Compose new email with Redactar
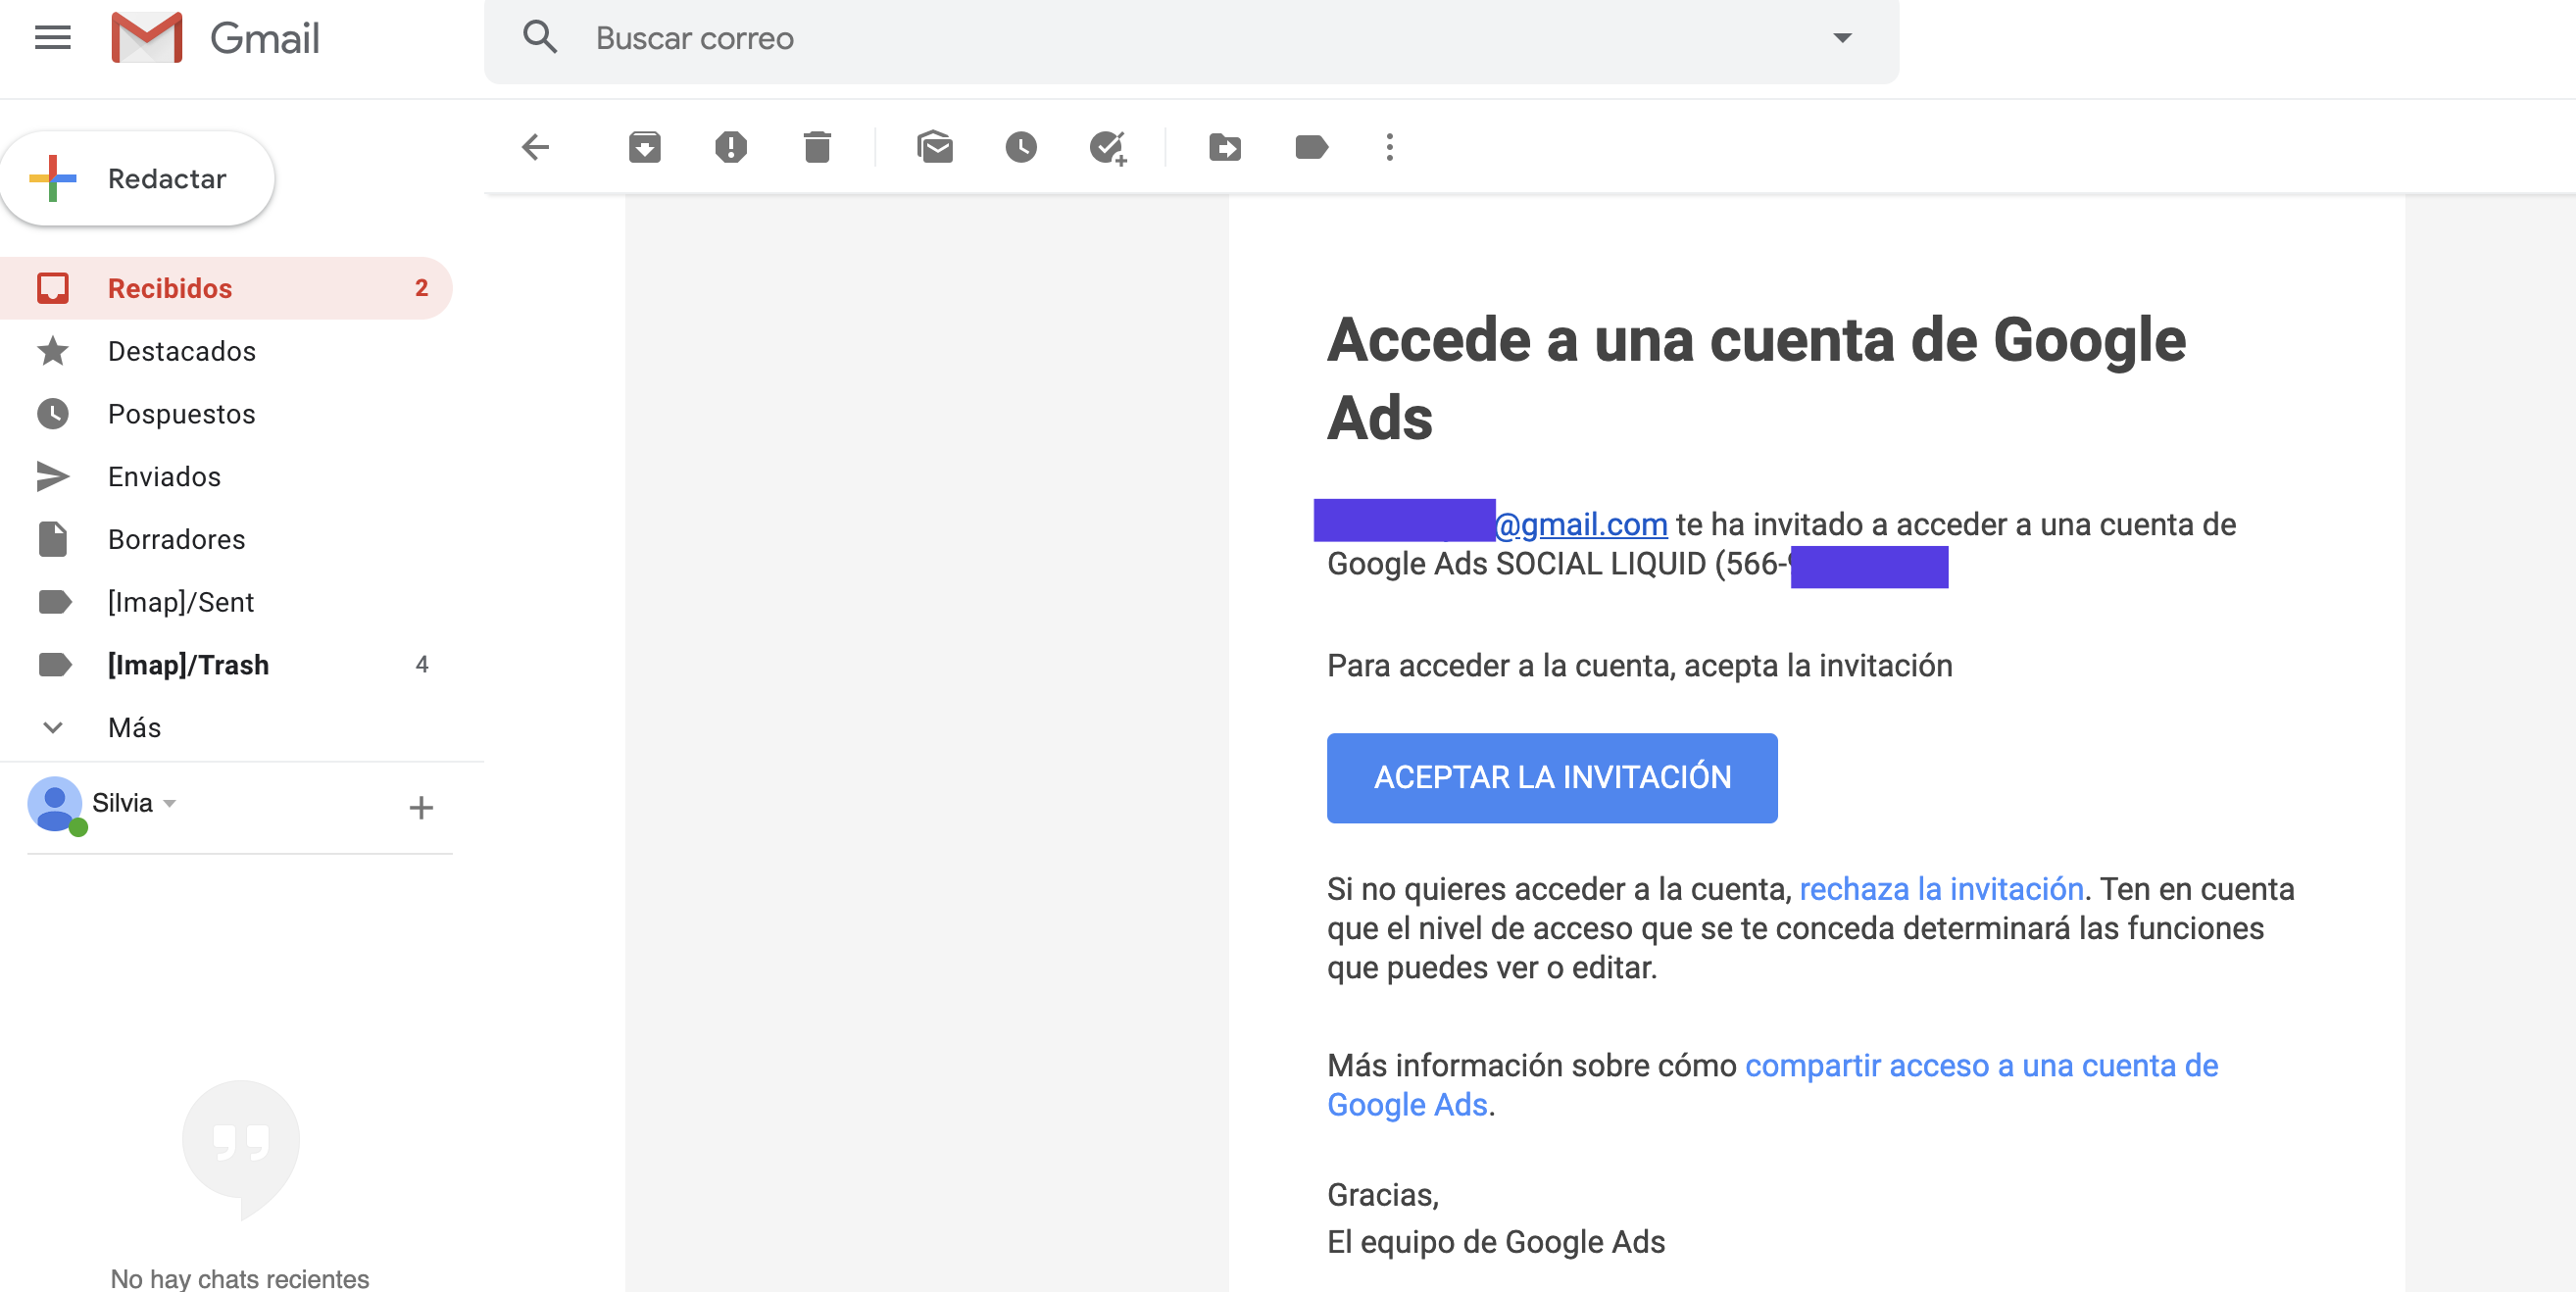Screen dimensions: 2576x1292 tap(138, 178)
